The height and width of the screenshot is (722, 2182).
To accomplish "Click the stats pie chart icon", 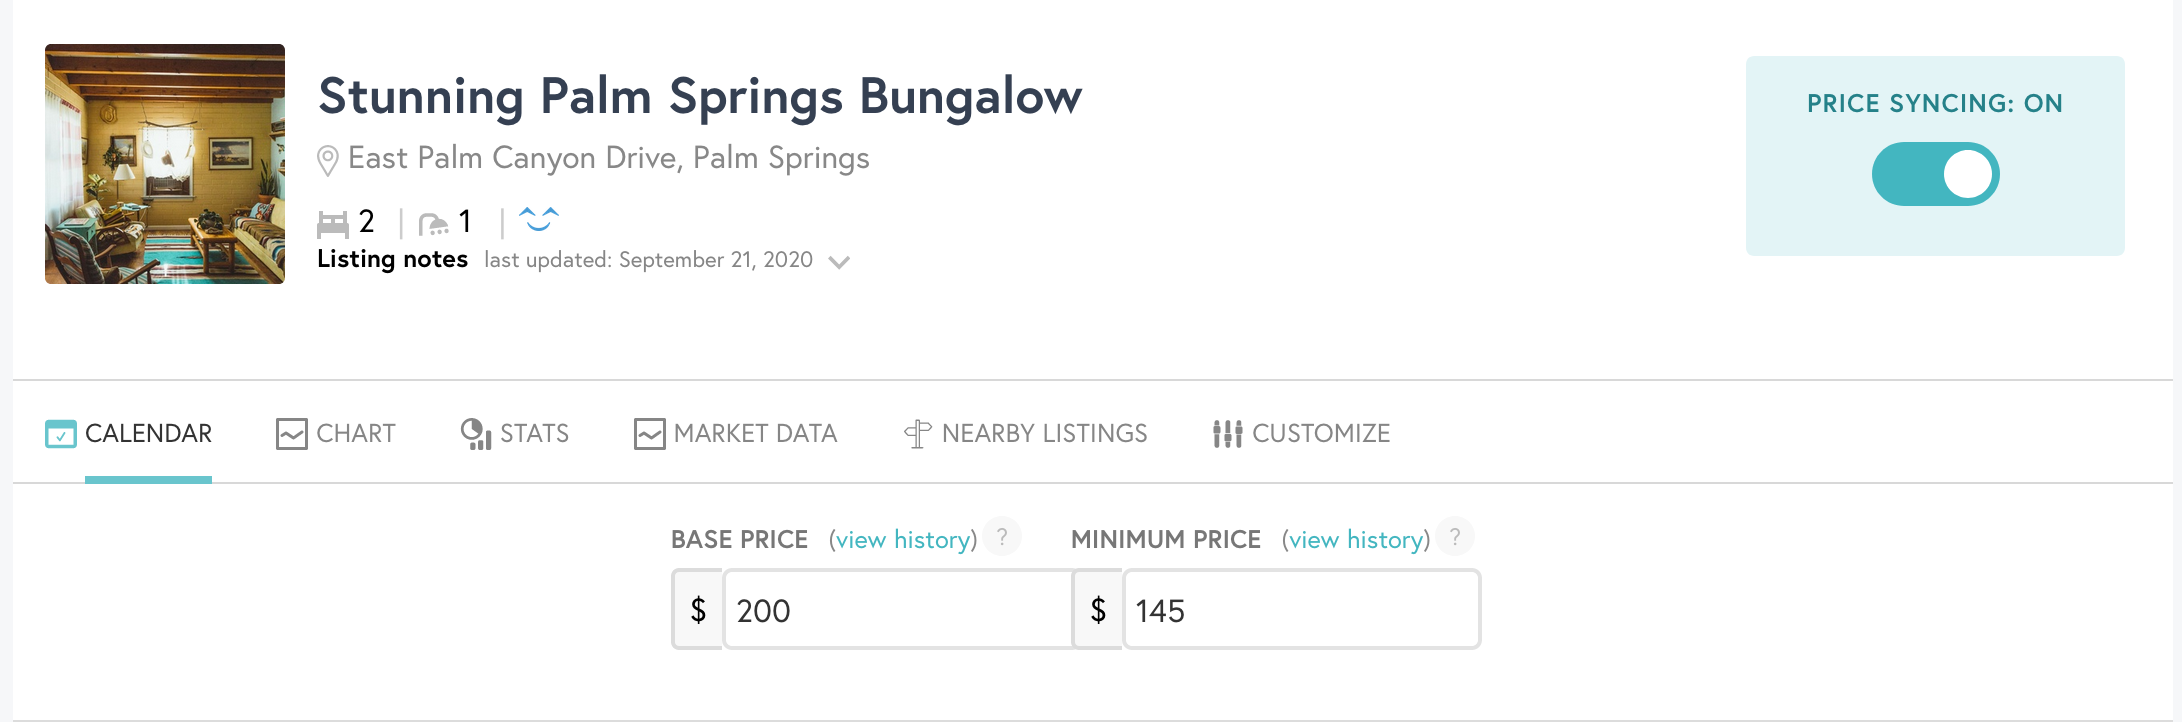I will pos(476,434).
